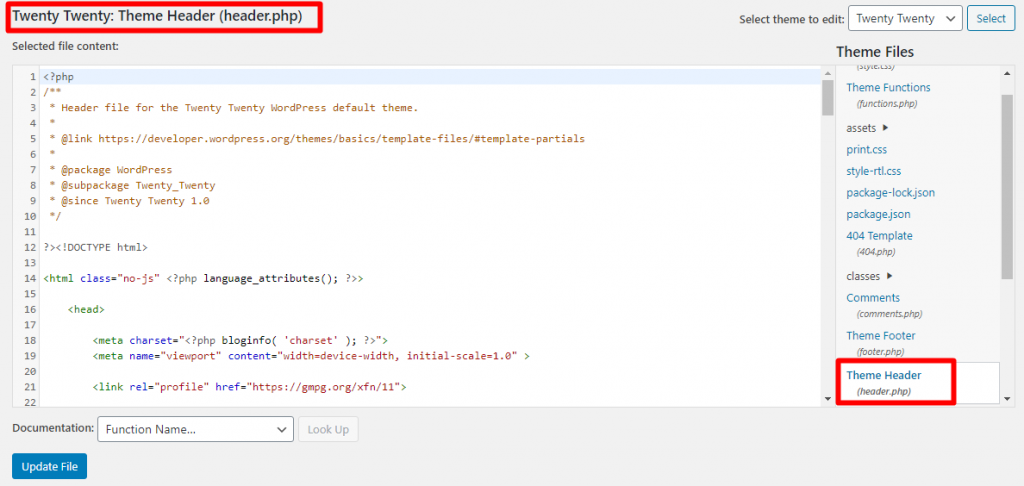The height and width of the screenshot is (486, 1024).
Task: Click the code editor scrollbar down arrow
Action: point(827,398)
